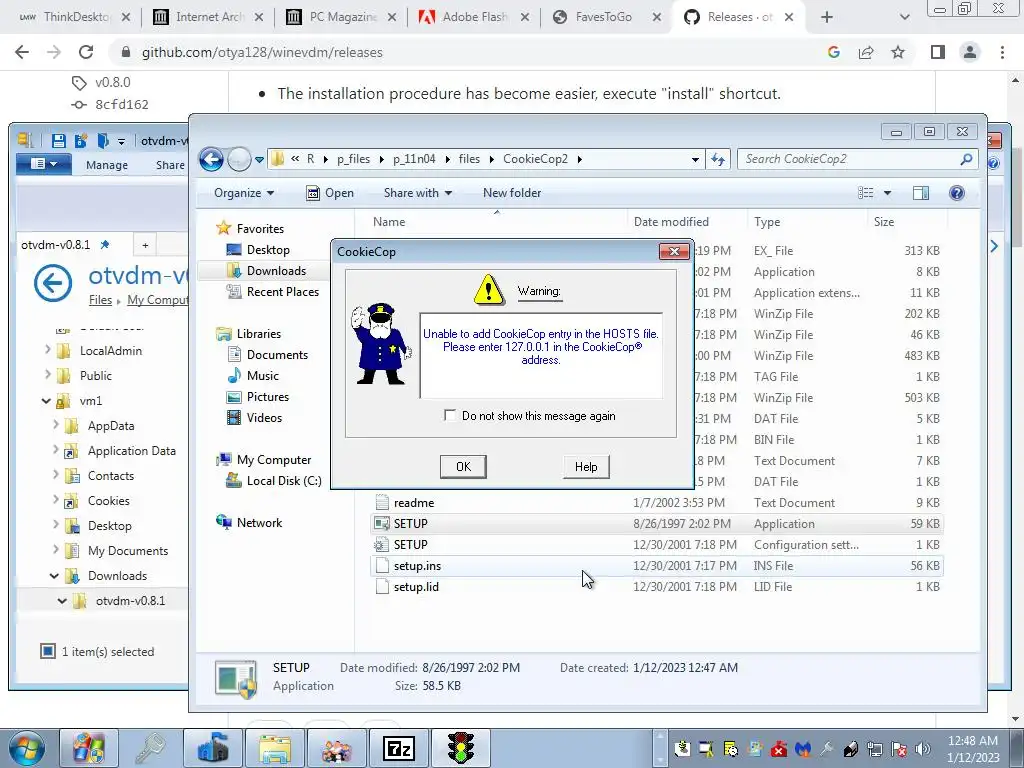
Task: Close the CookieCop warning dialog
Action: 674,251
